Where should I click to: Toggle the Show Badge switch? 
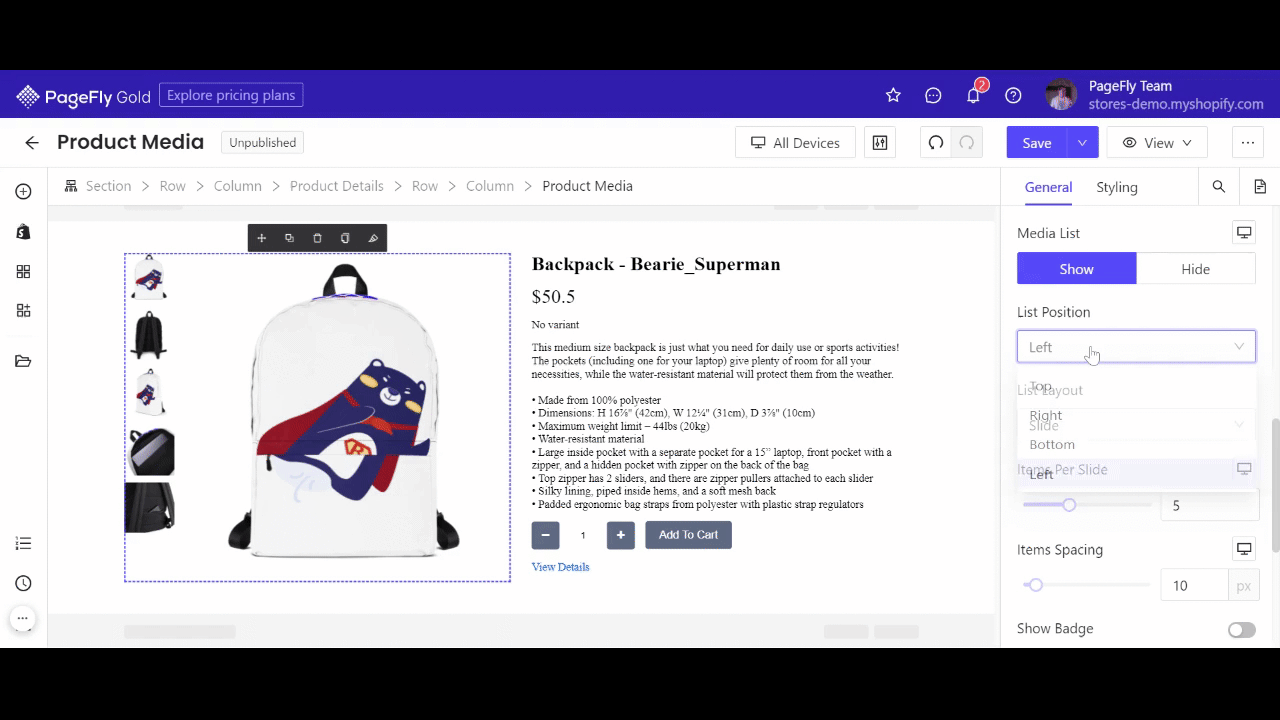[1242, 630]
